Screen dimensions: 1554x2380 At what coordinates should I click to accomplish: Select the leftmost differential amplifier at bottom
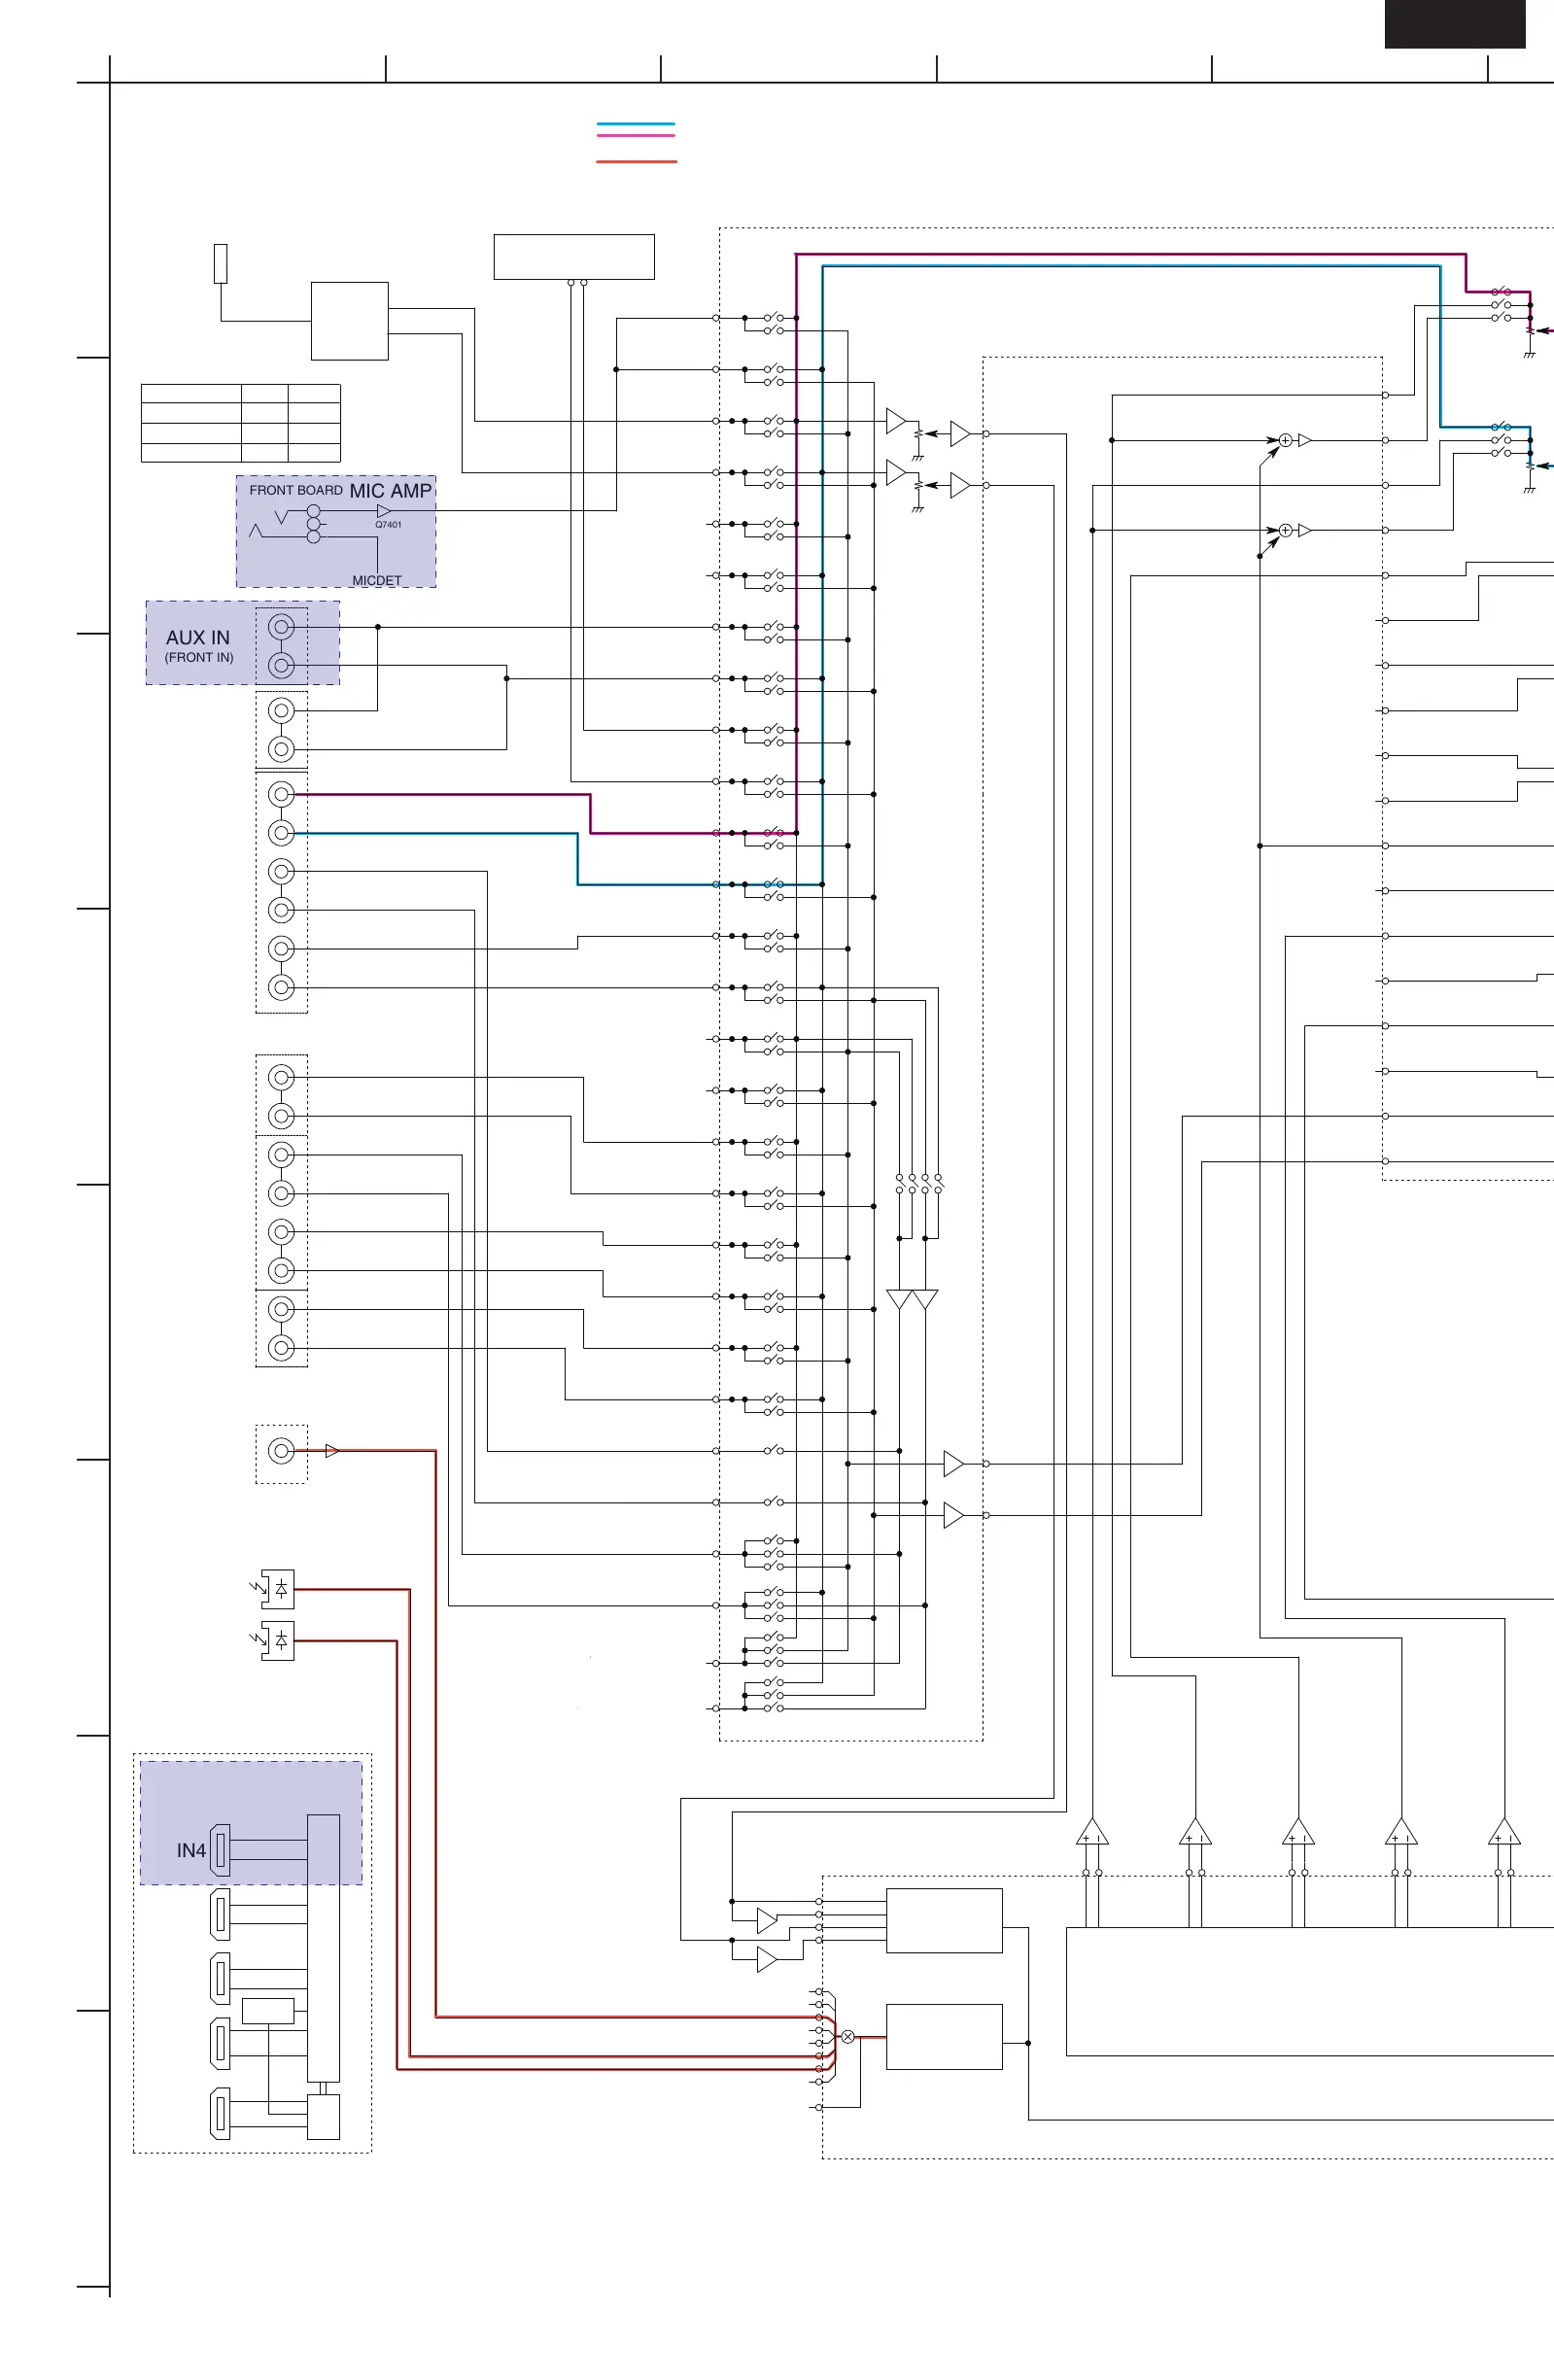(1092, 1832)
